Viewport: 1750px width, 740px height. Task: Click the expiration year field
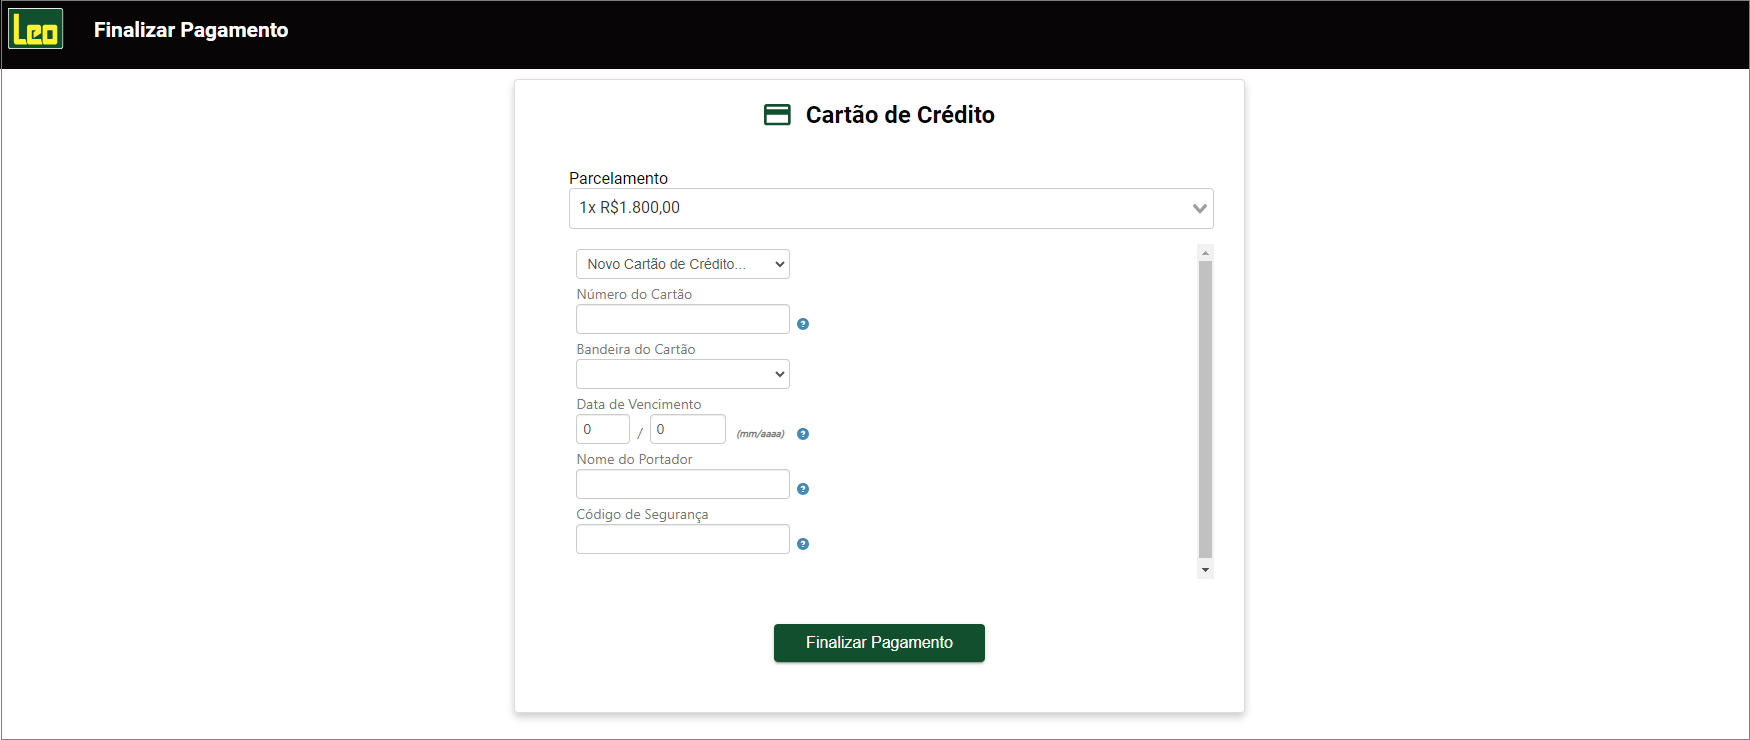tap(688, 429)
